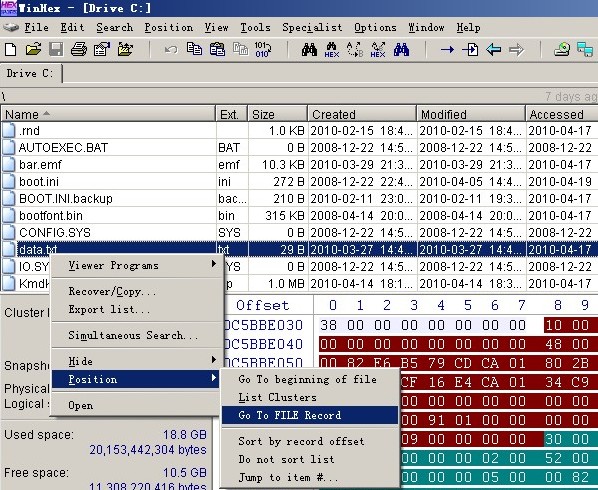Viewport: 598px width, 490px height.
Task: Select the BOOT.INI.backup file row
Action: click(299, 199)
